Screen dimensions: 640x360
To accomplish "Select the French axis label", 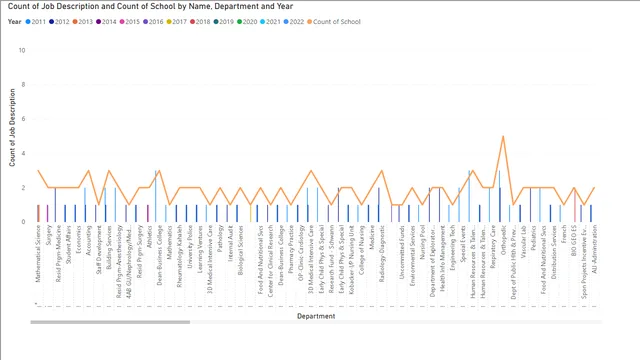I will coord(563,234).
